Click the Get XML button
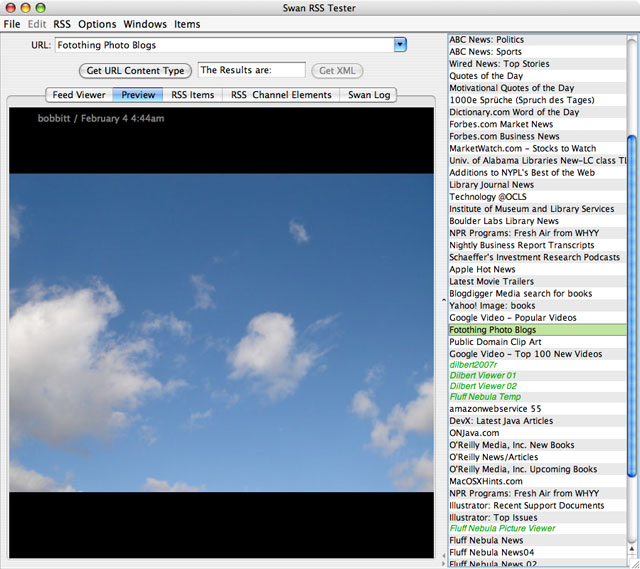640x569 pixels. pos(336,71)
